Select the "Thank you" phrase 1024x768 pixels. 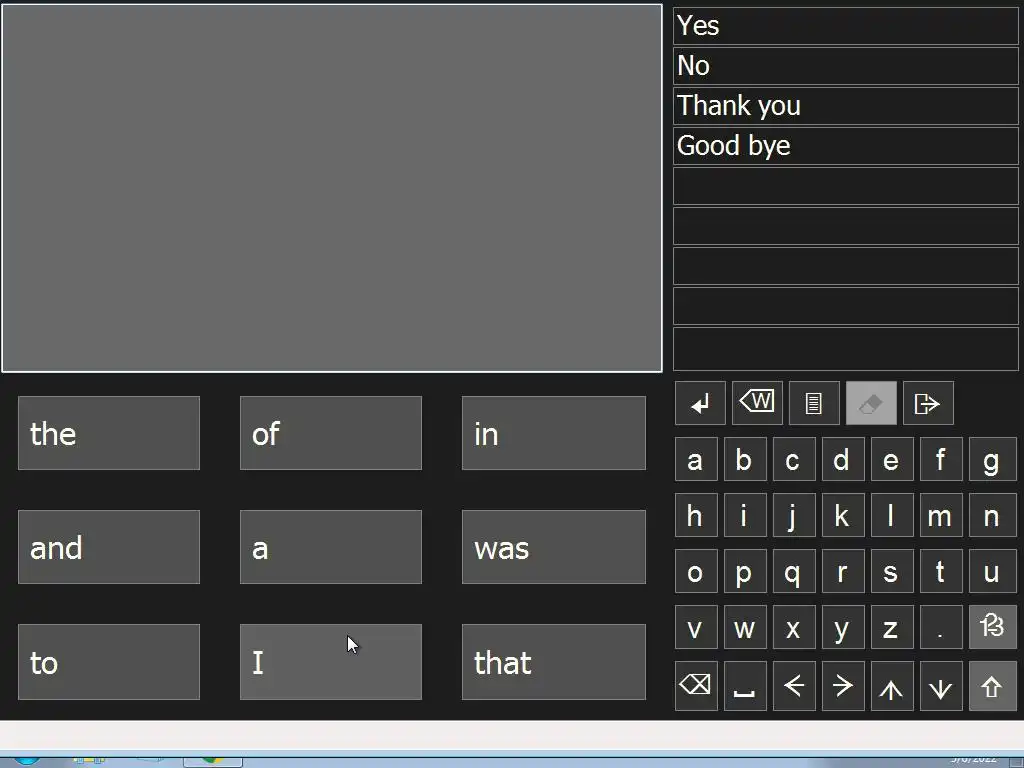pyautogui.click(x=845, y=106)
